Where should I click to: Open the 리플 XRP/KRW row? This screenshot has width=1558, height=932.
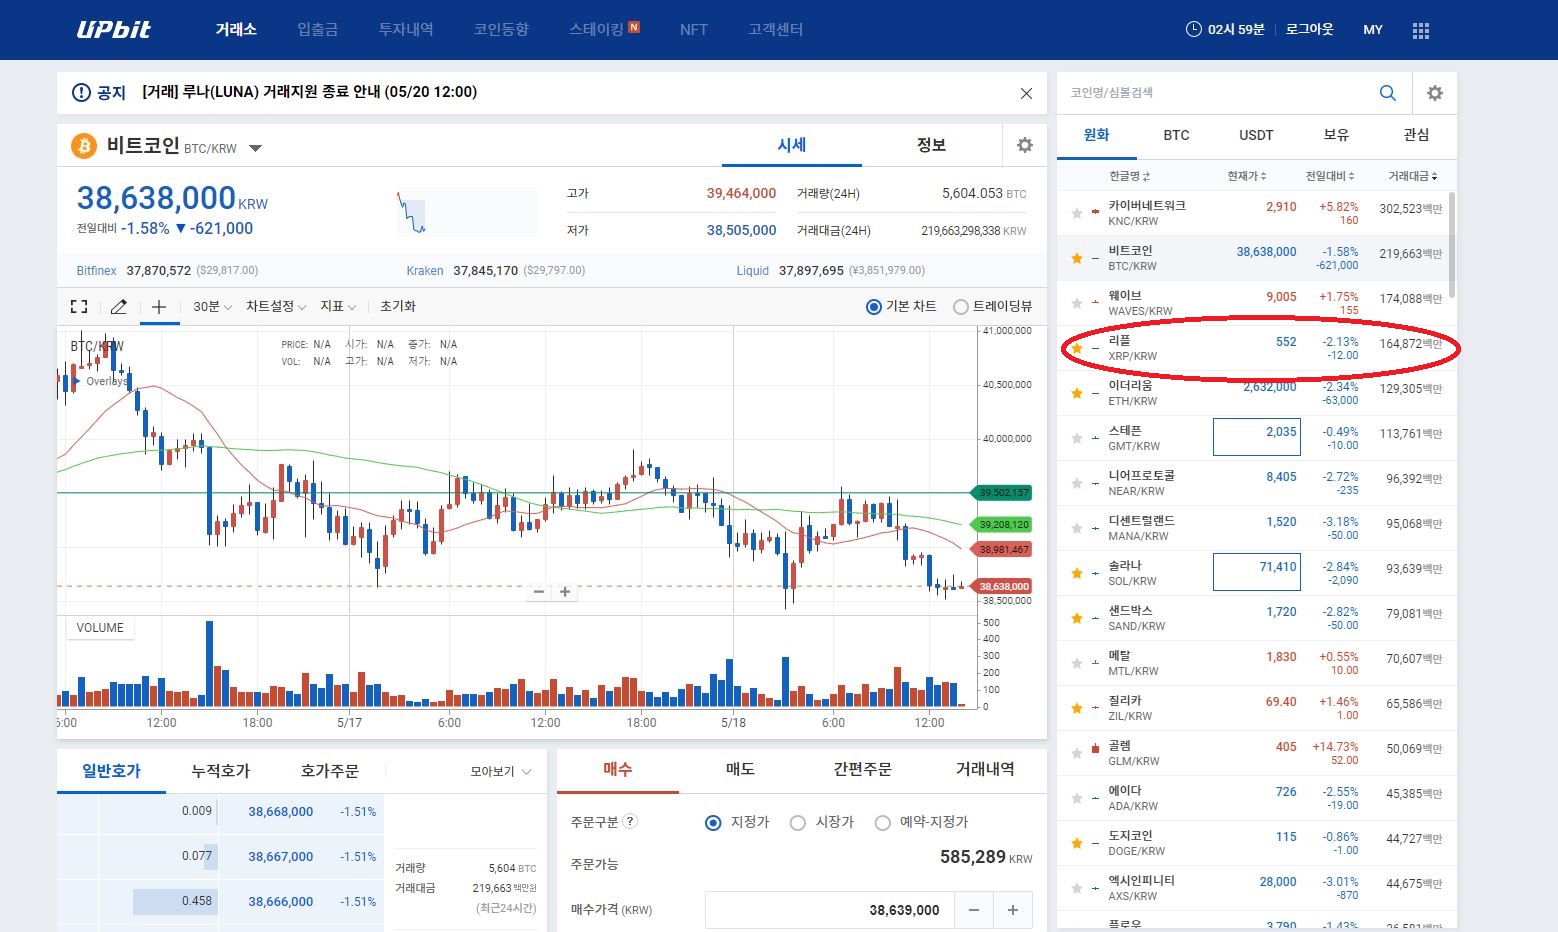click(1257, 348)
